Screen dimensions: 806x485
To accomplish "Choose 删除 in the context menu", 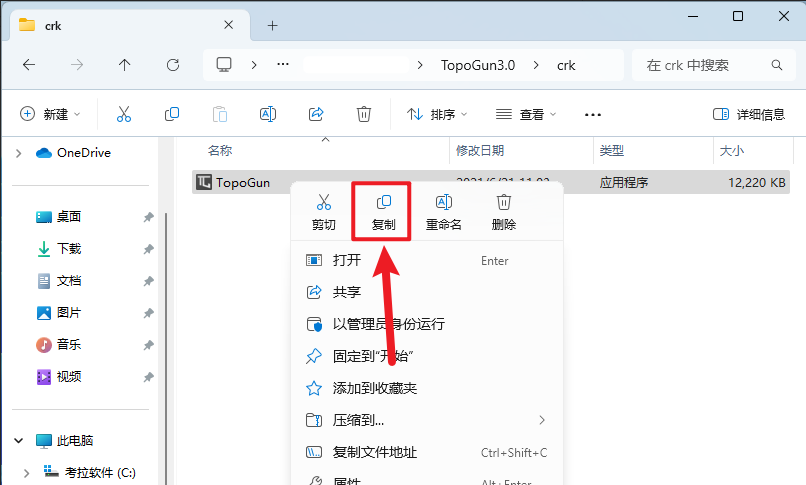I will (504, 212).
